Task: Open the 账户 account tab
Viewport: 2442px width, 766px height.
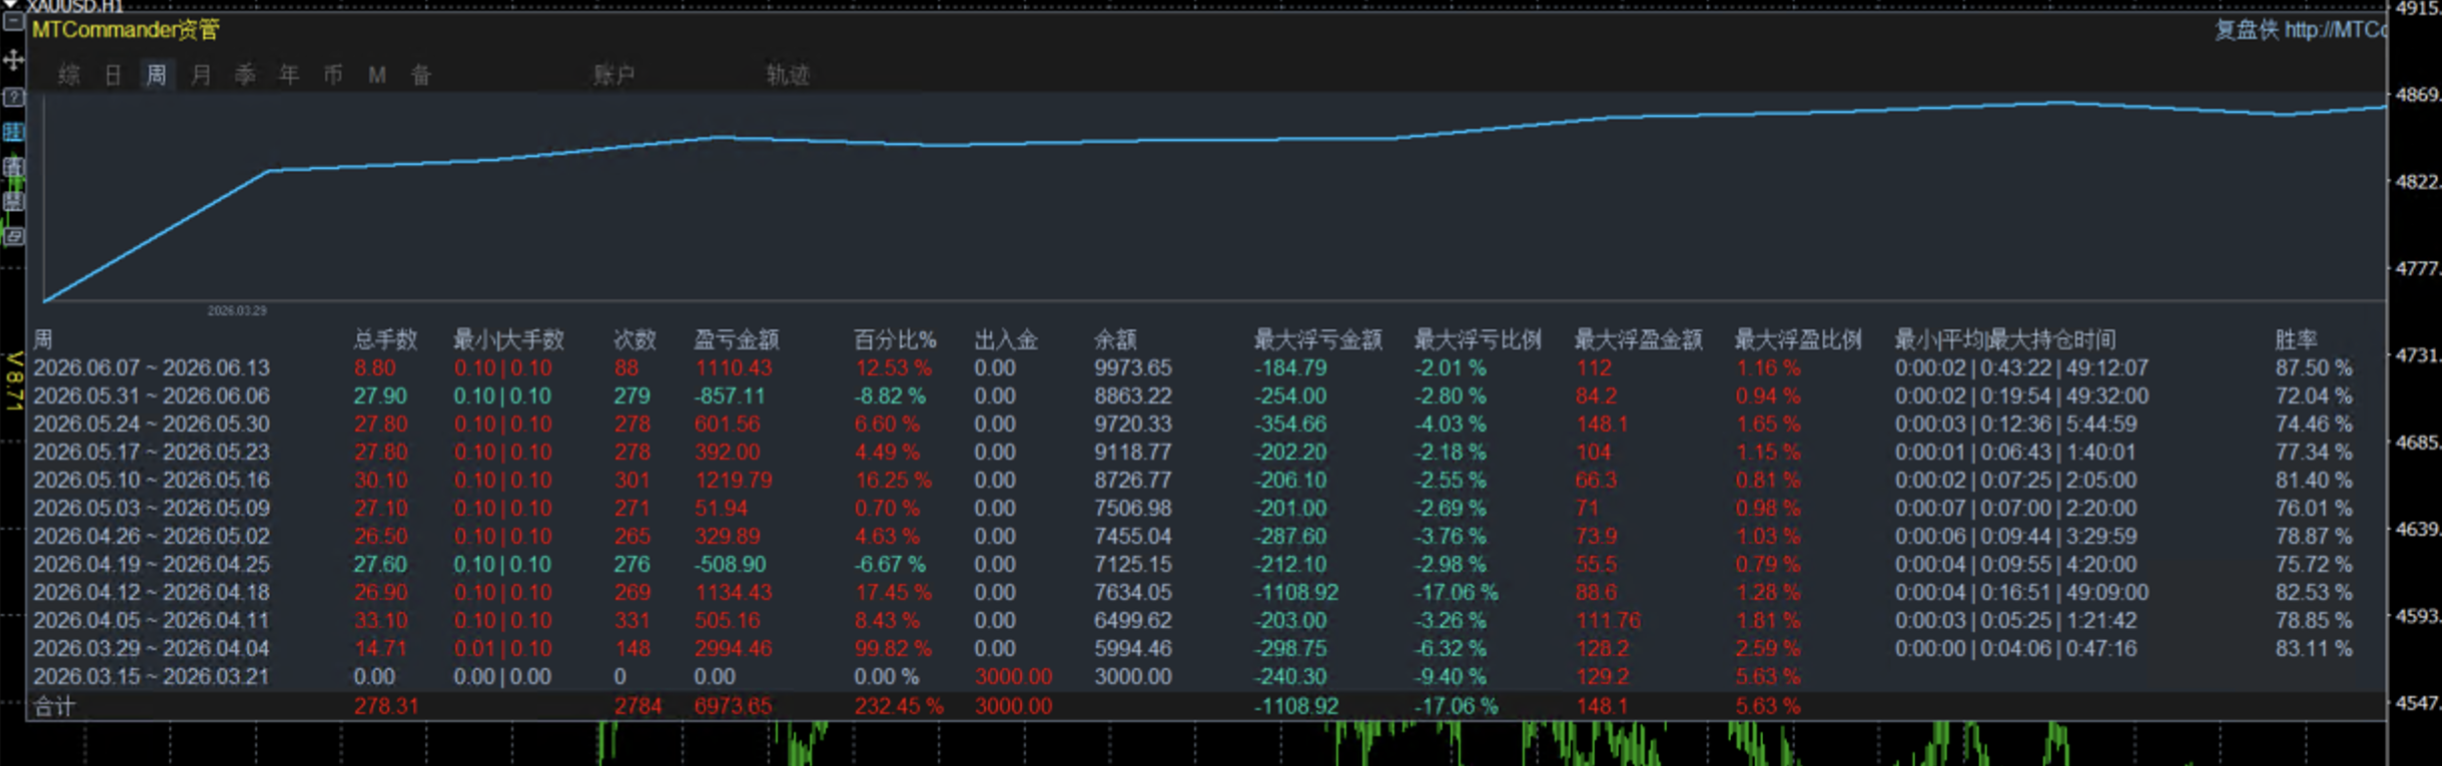Action: pos(614,75)
